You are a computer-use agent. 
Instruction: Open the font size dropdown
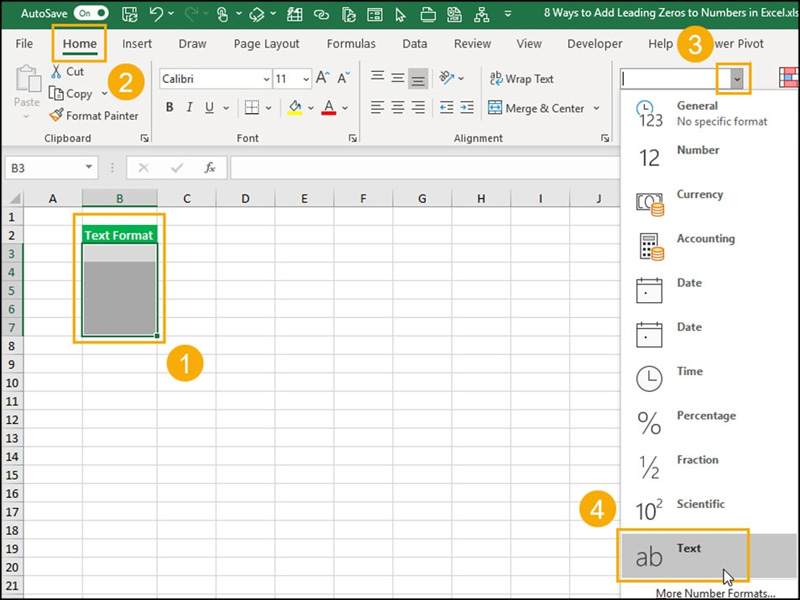pos(306,79)
